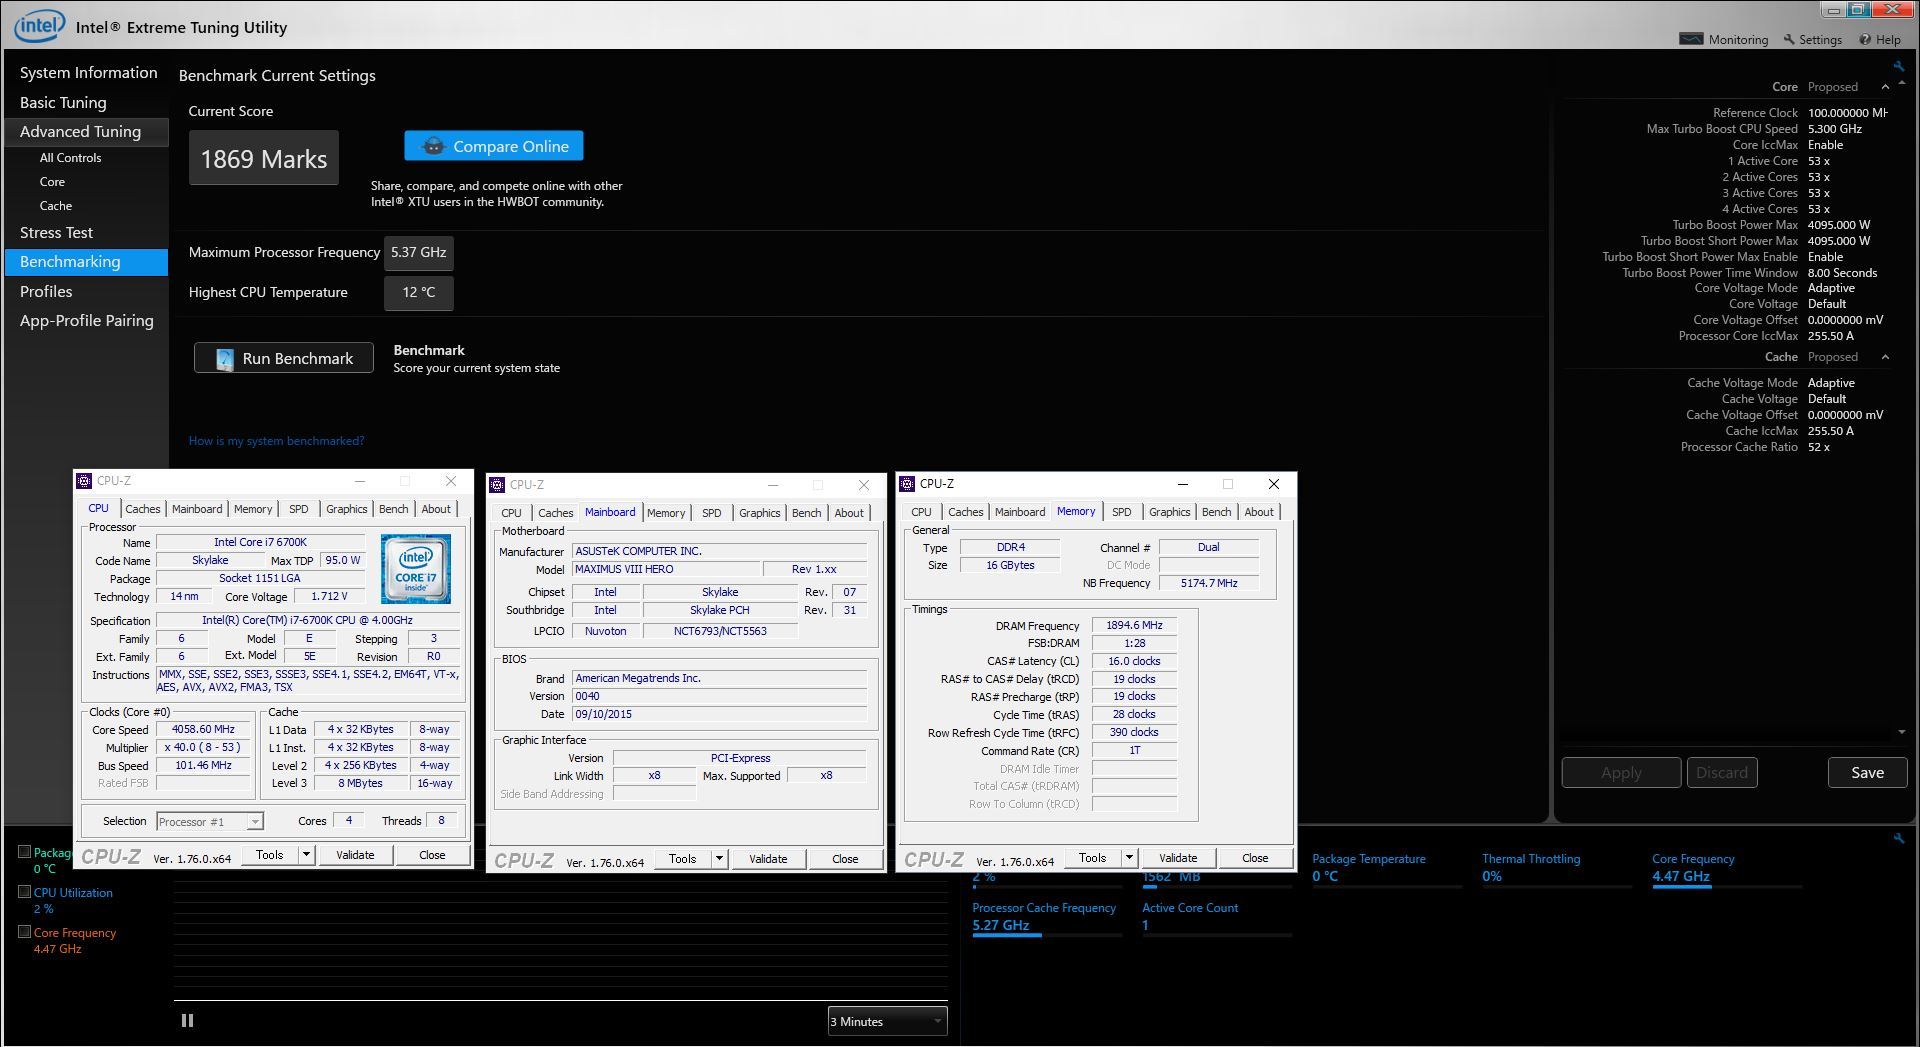Click wrench icon above monitoring tiles
The image size is (1920, 1047).
(1898, 838)
